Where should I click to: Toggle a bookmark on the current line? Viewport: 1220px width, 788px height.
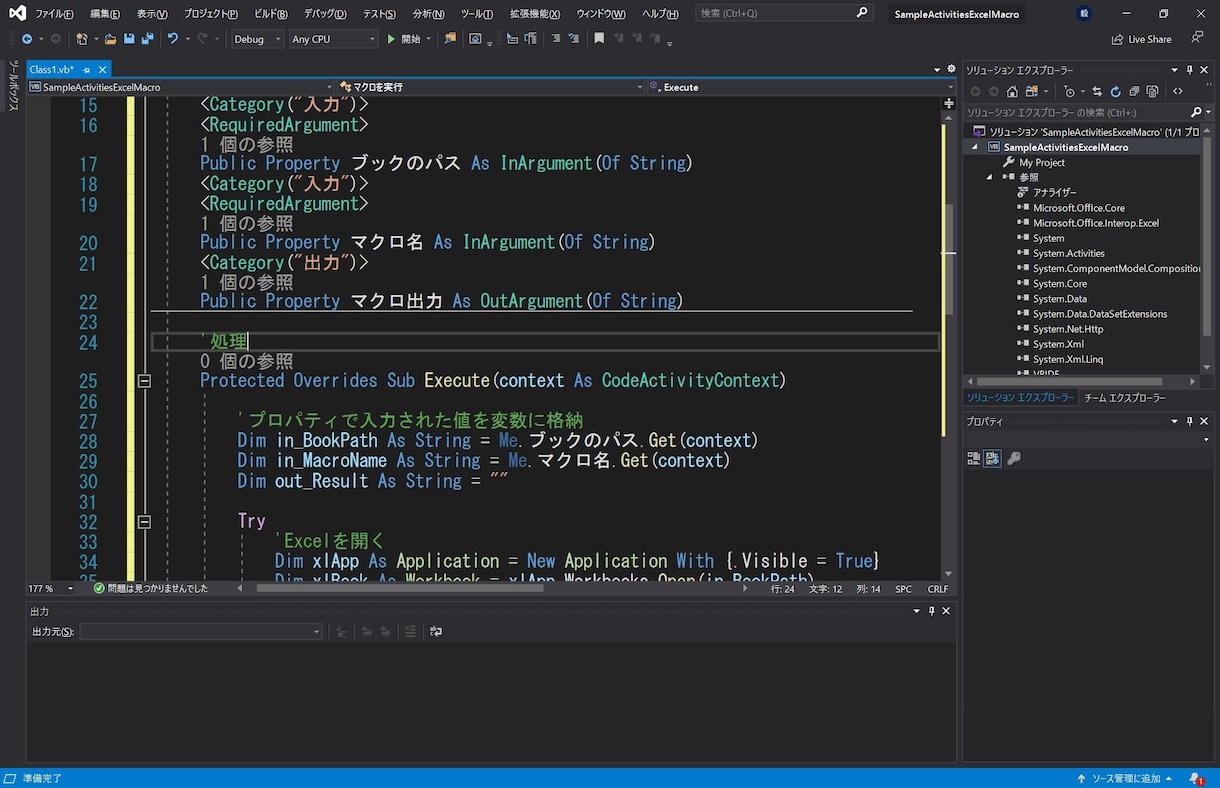point(599,39)
